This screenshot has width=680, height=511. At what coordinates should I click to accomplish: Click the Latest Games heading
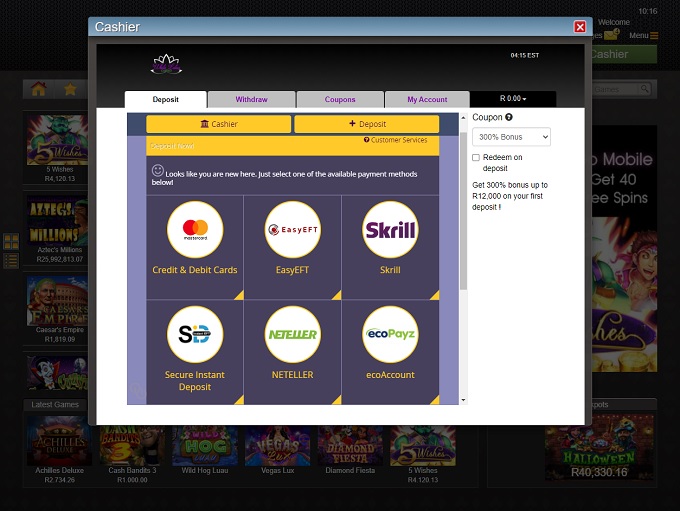point(55,404)
